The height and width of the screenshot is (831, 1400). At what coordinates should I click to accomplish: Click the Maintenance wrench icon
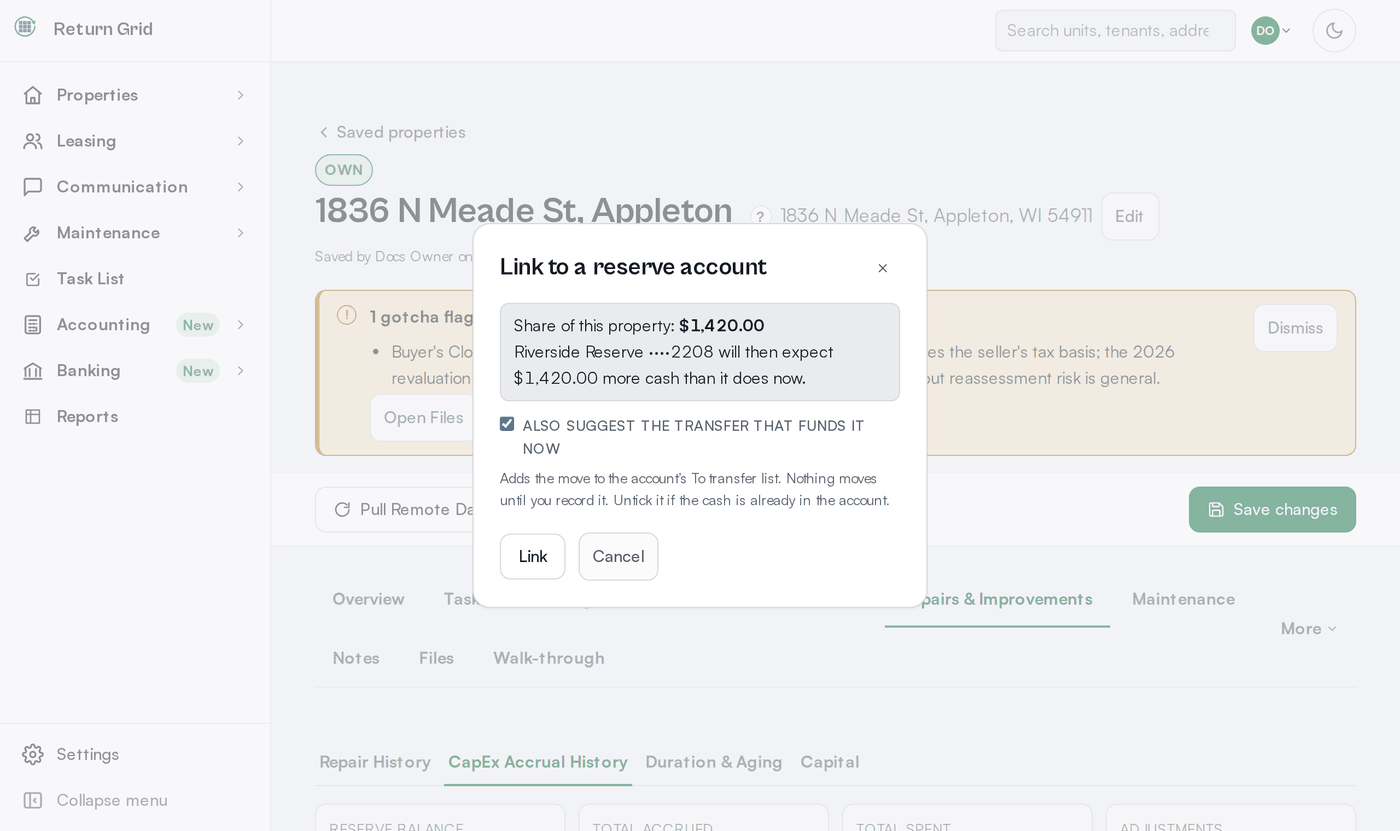[33, 233]
